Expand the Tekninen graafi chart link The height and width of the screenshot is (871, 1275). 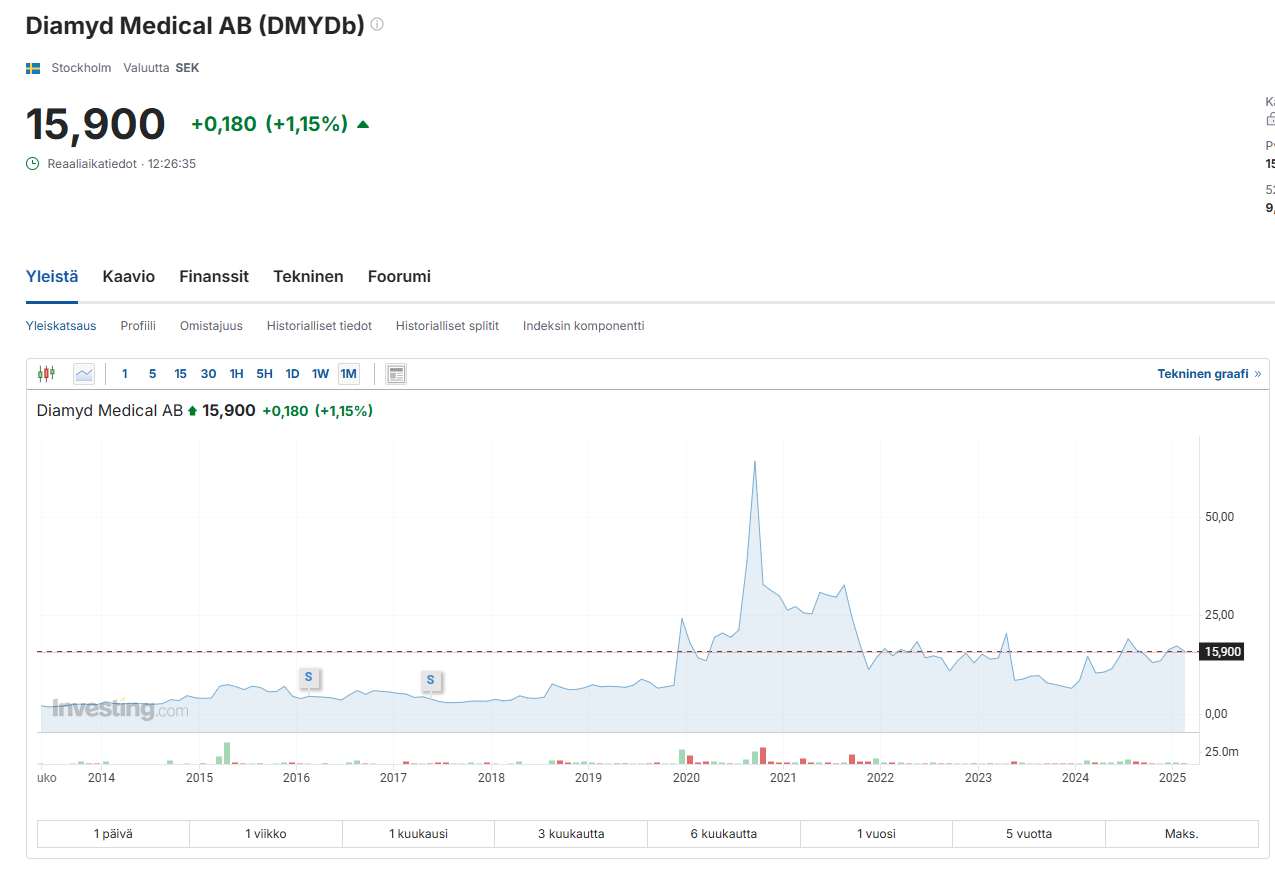(1208, 374)
